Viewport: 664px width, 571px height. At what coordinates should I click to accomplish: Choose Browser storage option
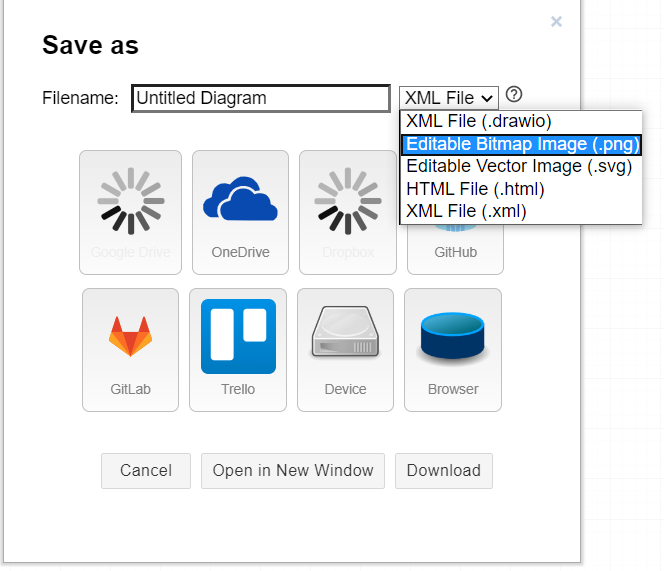pos(453,349)
